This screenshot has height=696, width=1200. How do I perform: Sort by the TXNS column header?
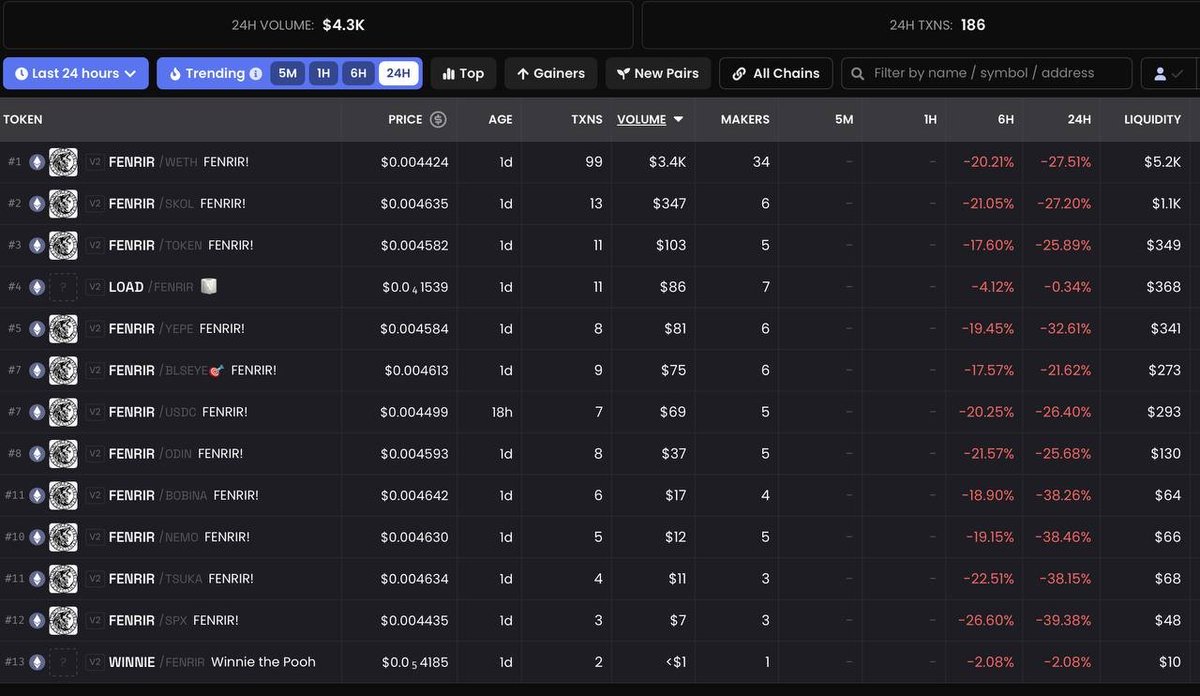point(587,119)
